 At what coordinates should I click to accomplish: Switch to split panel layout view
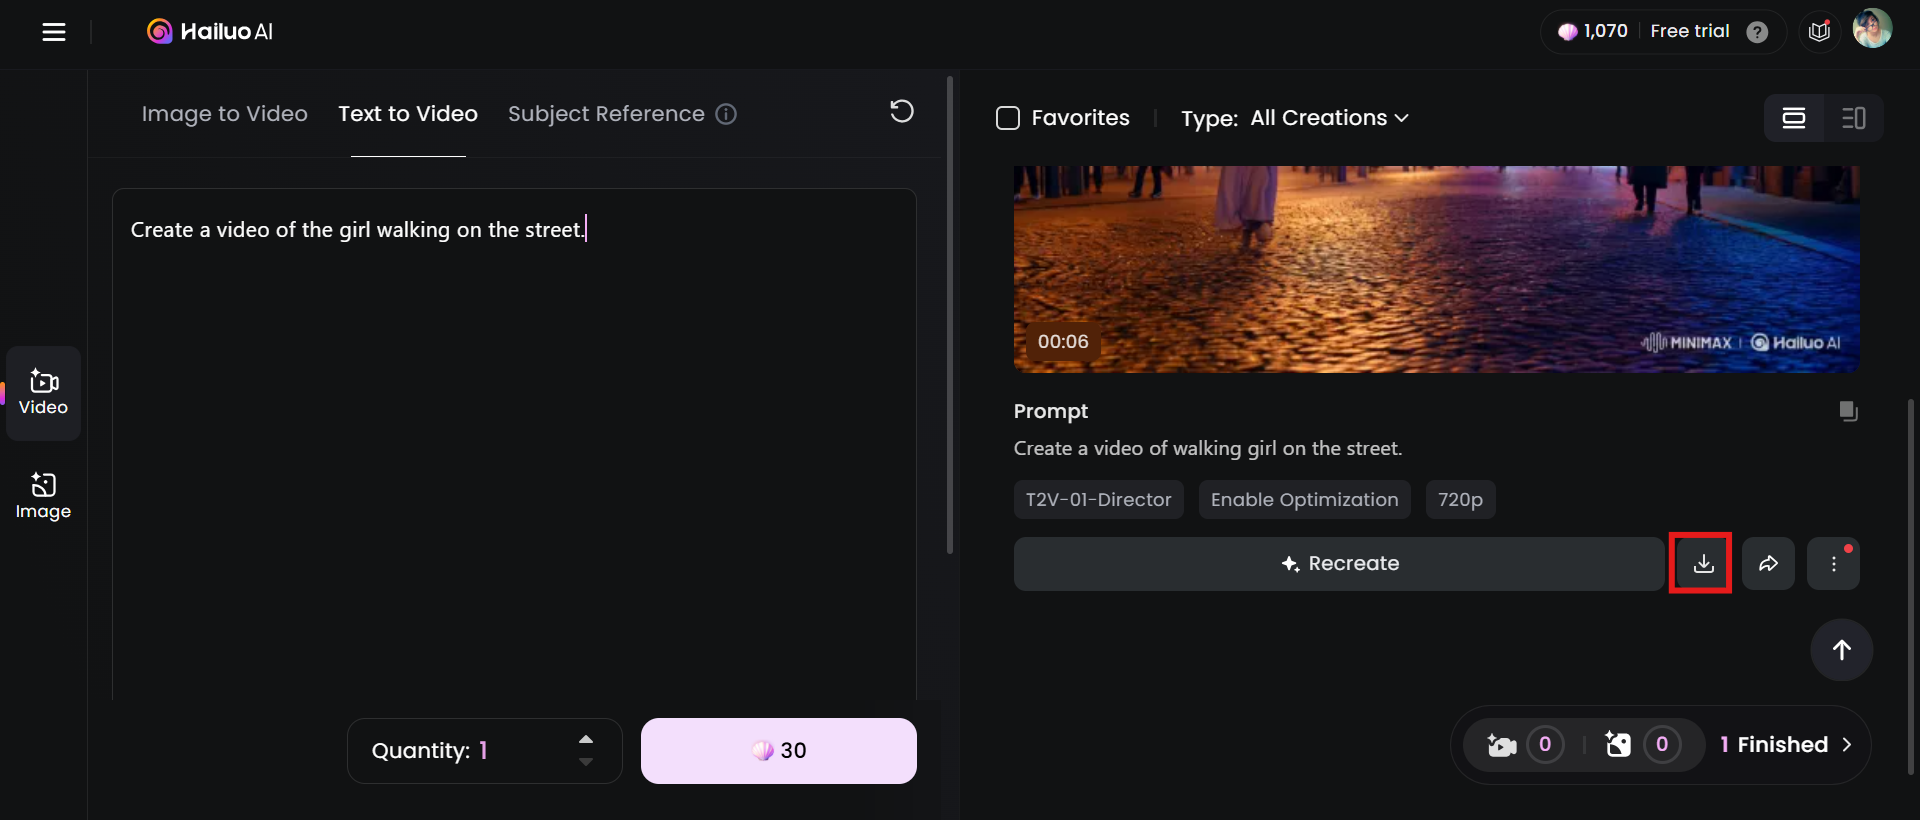(1853, 118)
